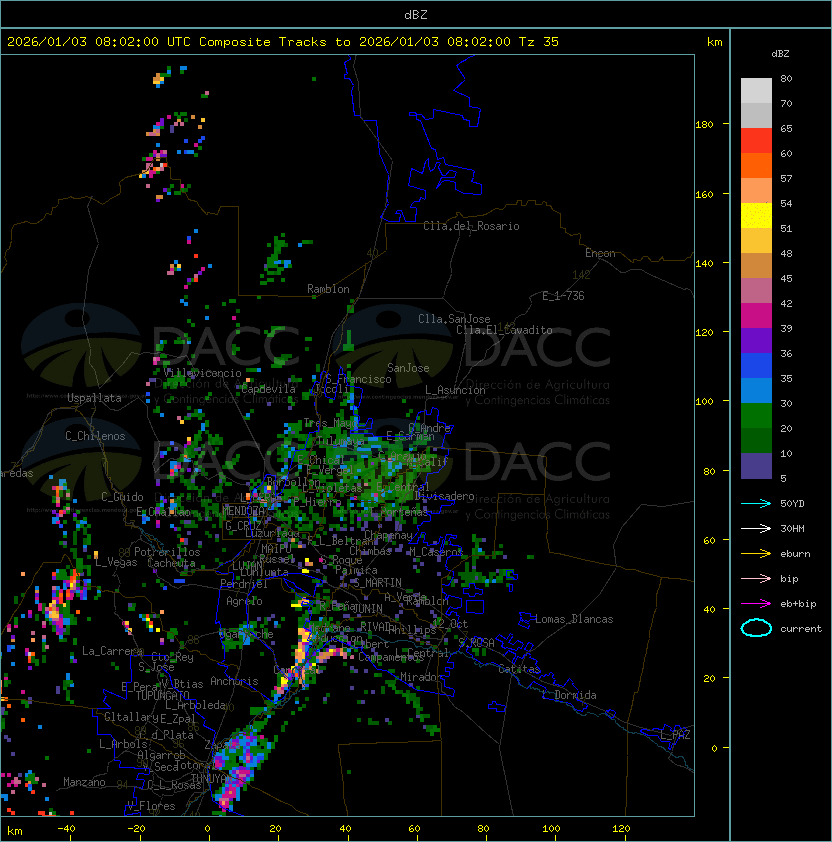
Task: Click the 'Capdevila' map label
Action: point(269,389)
